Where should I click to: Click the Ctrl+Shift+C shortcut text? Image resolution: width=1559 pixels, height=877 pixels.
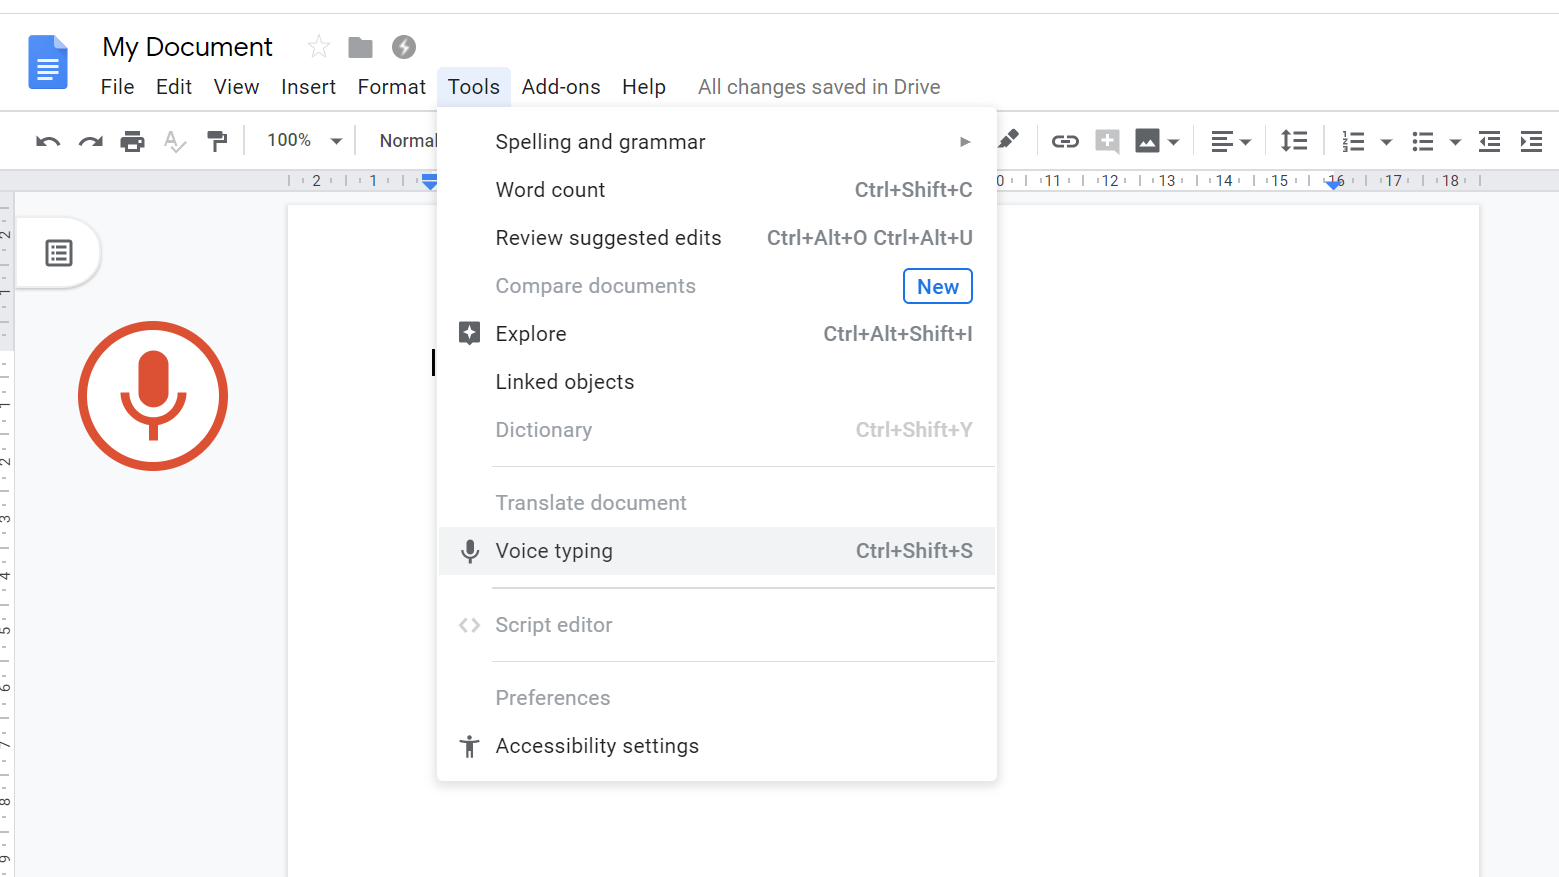913,190
